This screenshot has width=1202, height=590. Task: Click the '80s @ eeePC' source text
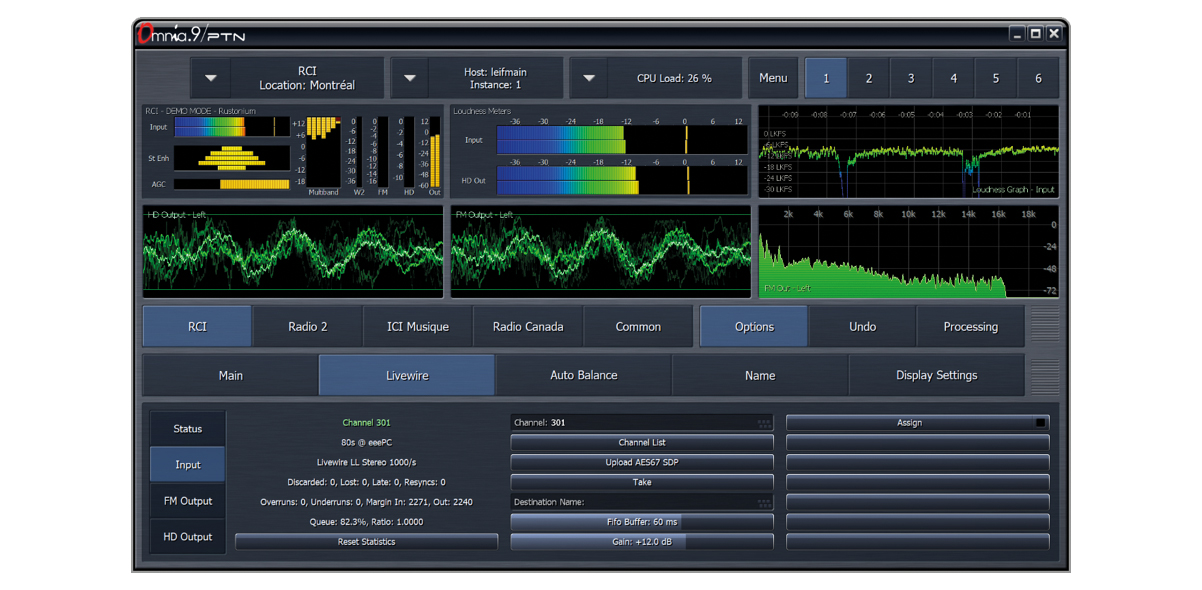[366, 442]
